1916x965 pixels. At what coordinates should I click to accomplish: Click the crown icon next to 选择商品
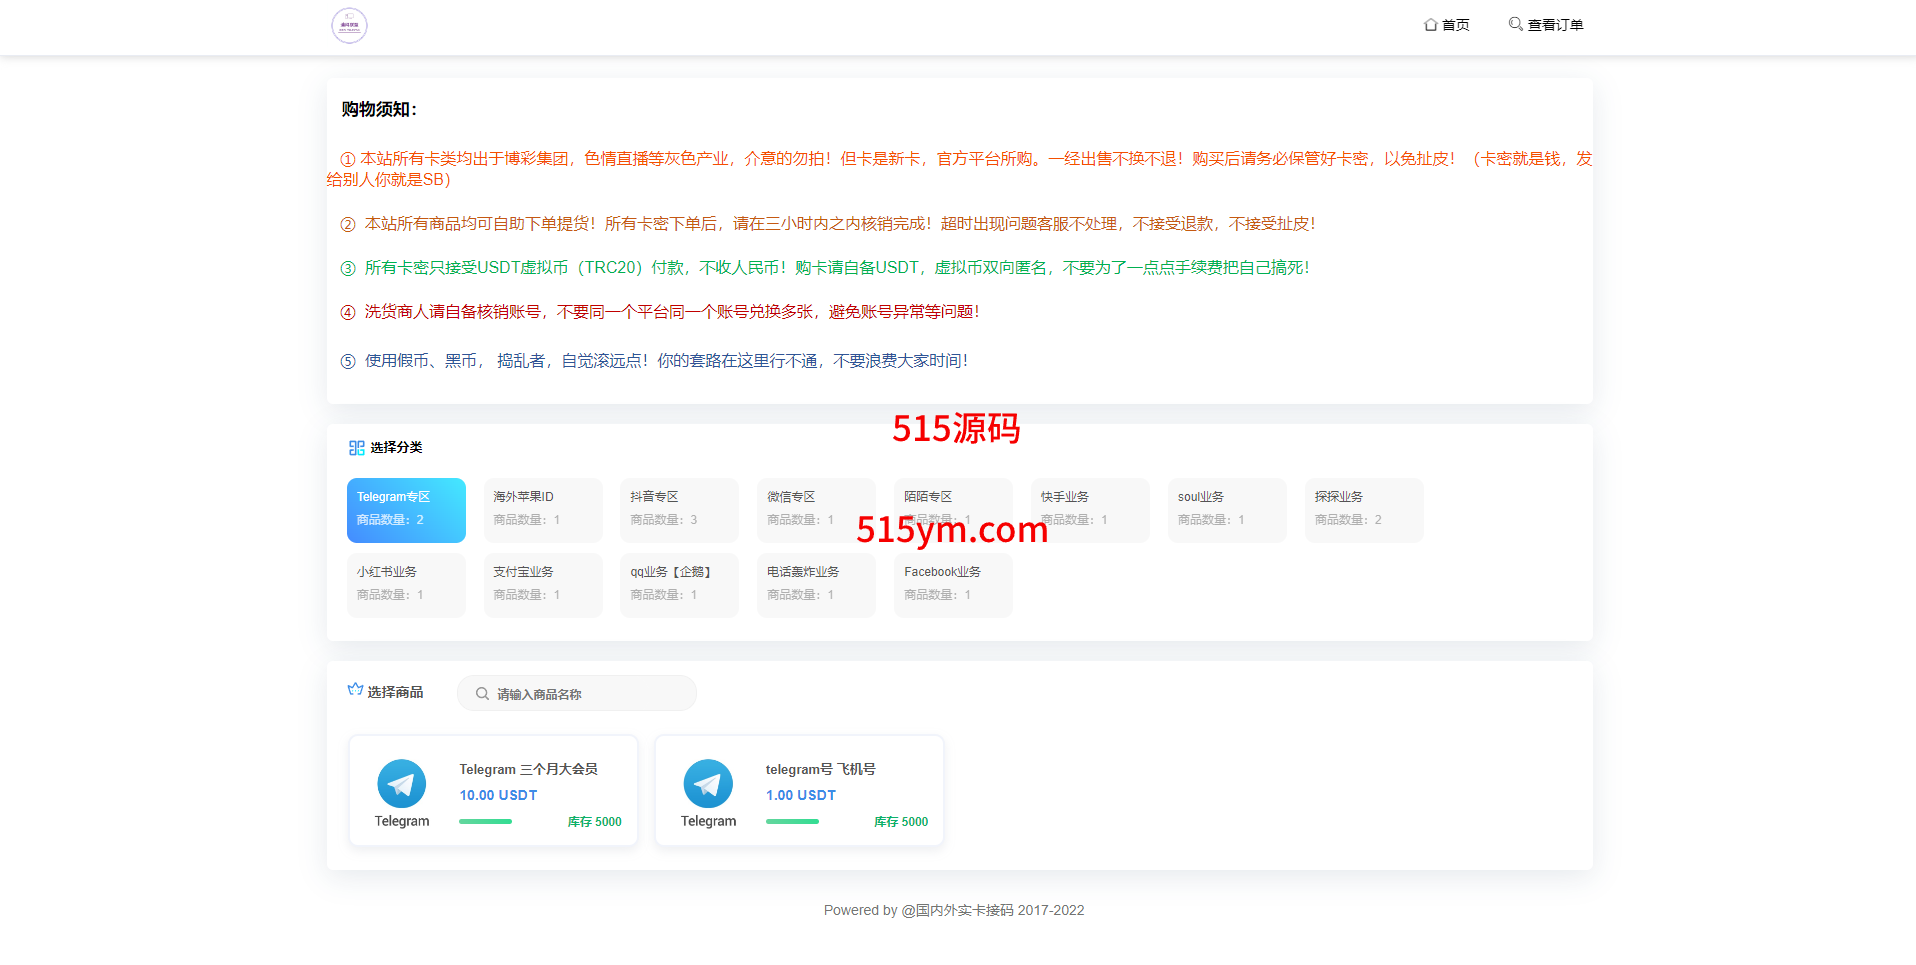355,690
